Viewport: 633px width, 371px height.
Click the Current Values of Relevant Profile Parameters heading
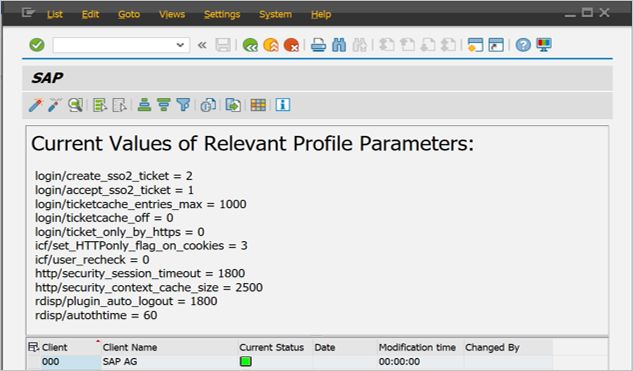click(252, 144)
